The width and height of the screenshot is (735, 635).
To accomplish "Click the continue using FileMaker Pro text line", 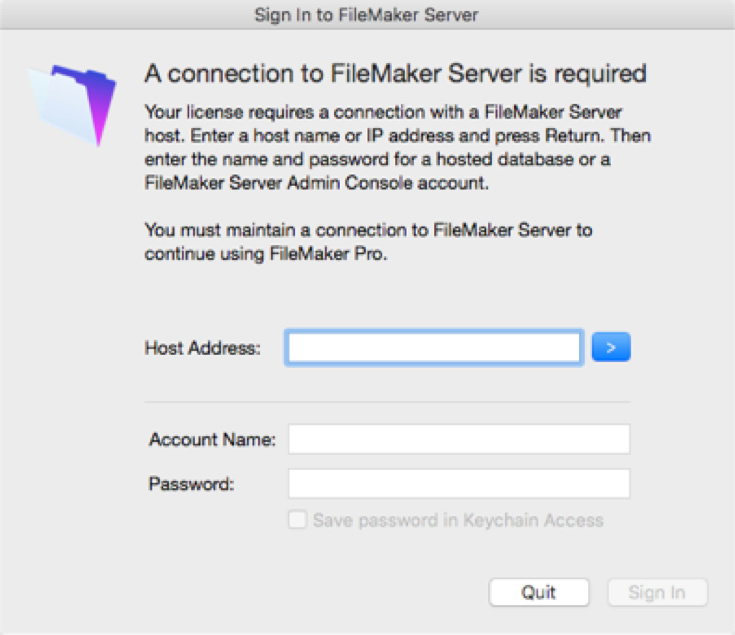I will [266, 254].
